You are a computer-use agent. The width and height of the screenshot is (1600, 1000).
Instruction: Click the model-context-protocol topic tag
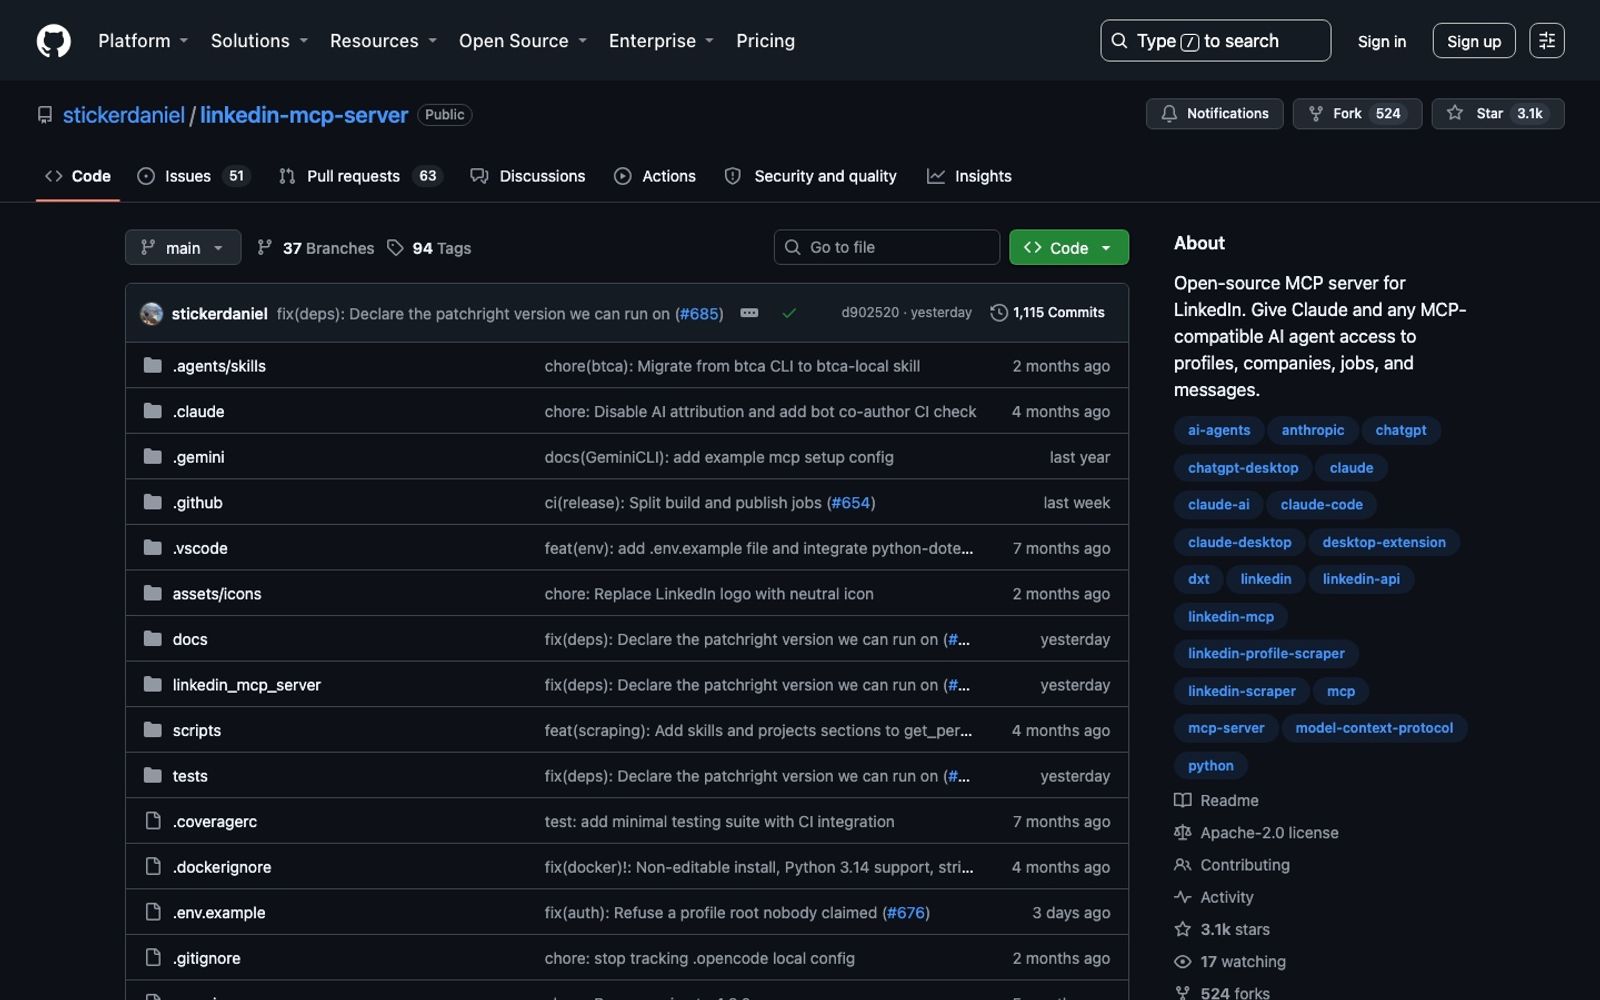coord(1374,728)
